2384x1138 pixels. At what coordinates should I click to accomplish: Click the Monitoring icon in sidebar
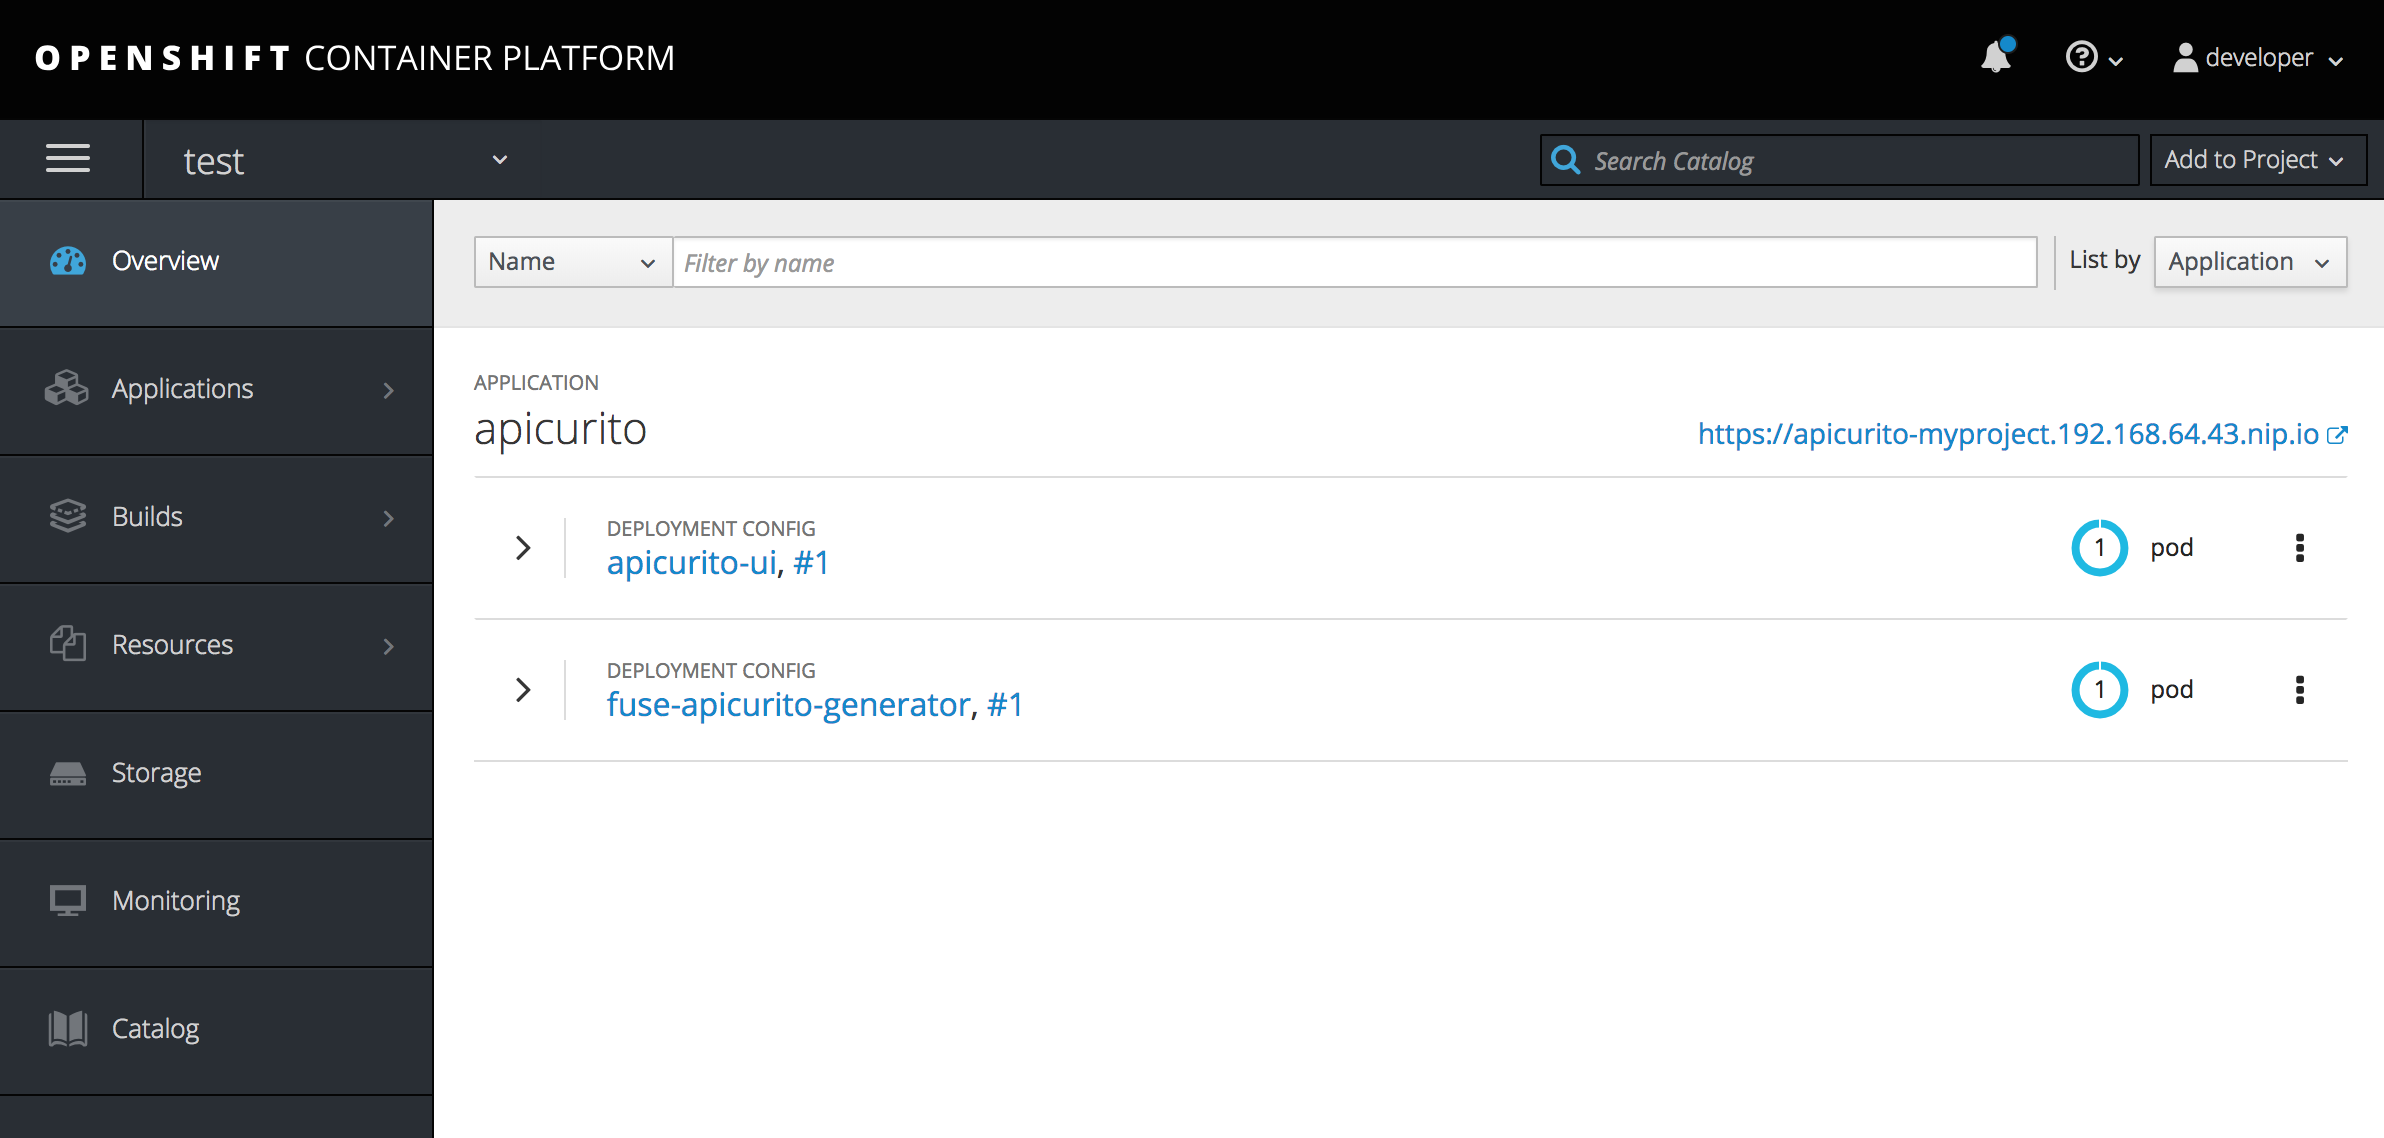coord(65,899)
